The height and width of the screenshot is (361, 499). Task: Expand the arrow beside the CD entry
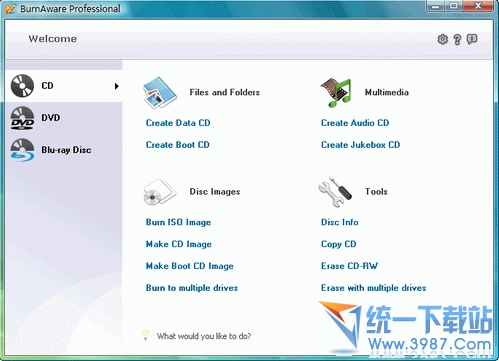116,86
